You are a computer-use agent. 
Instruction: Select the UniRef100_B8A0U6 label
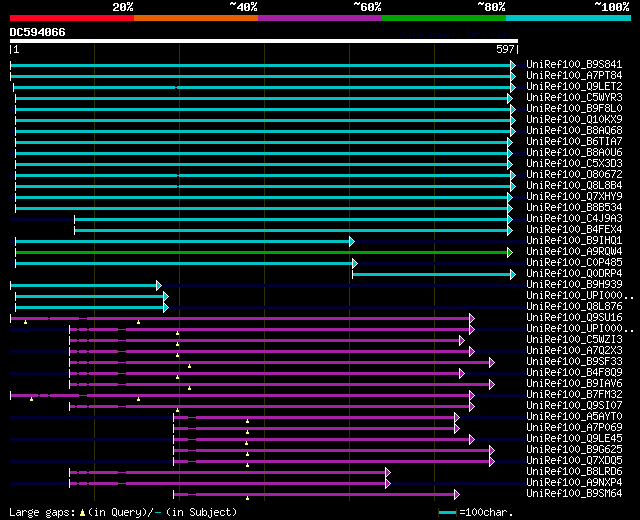pyautogui.click(x=574, y=153)
